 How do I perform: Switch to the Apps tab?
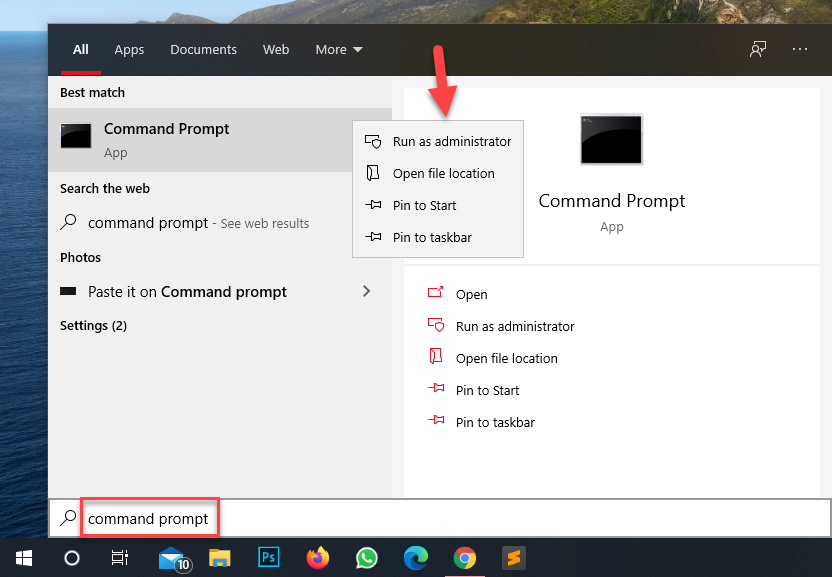(x=129, y=49)
